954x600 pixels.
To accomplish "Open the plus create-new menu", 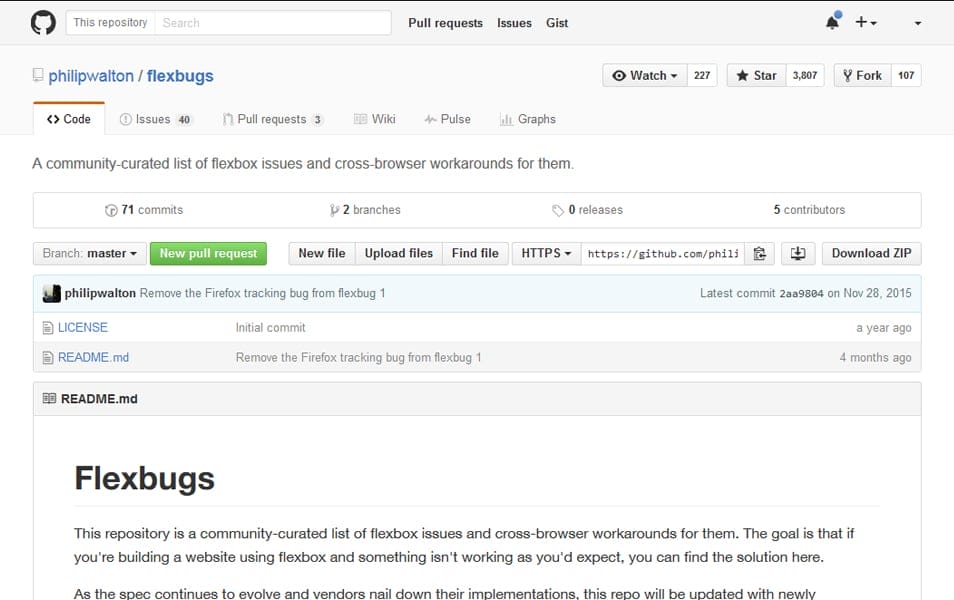I will pyautogui.click(x=866, y=23).
